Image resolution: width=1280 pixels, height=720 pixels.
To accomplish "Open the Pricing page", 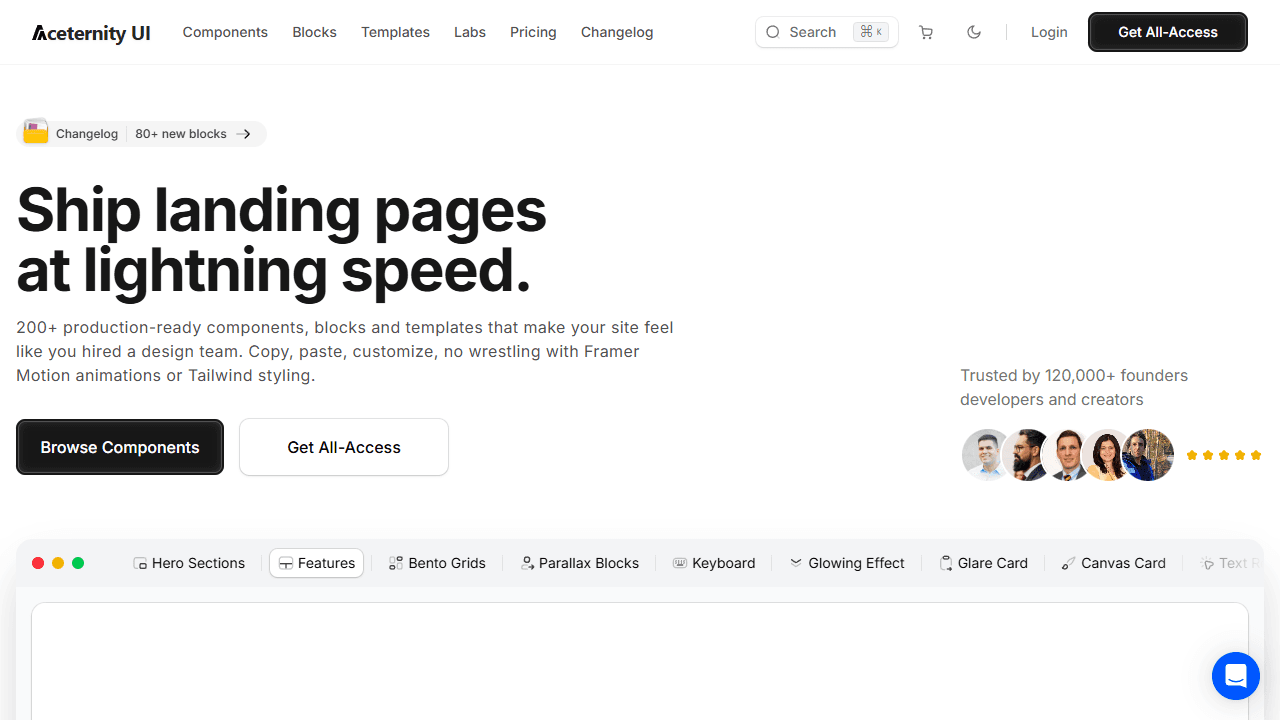I will [x=533, y=32].
